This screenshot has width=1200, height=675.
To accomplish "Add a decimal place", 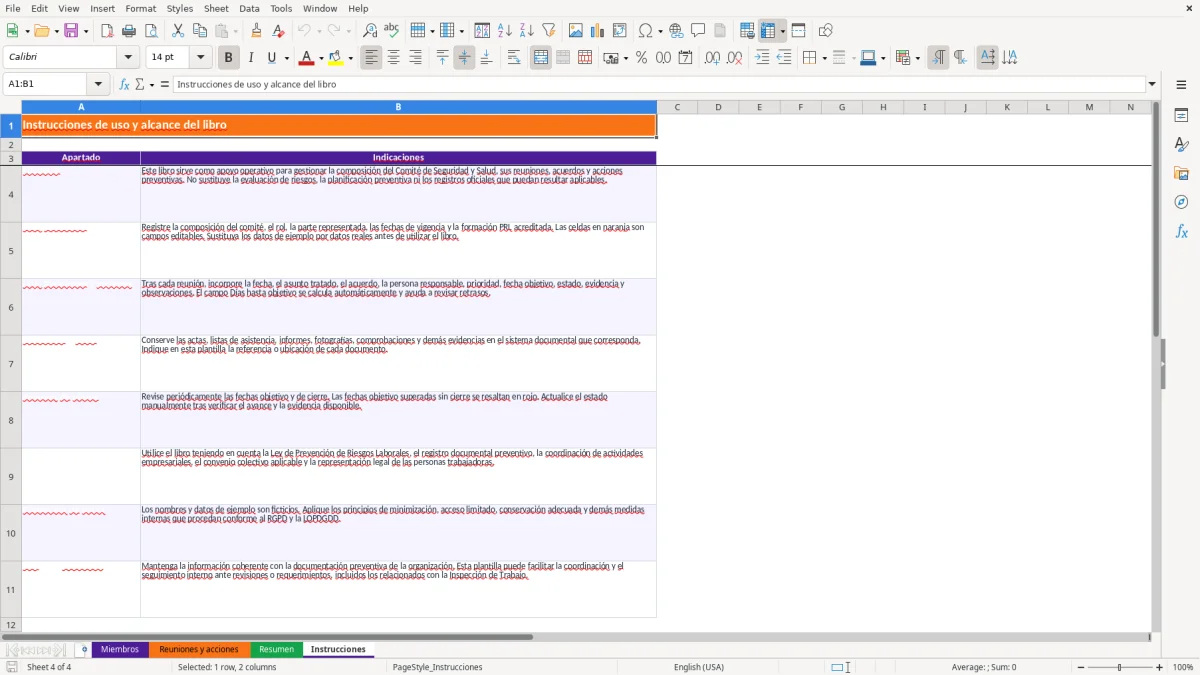I will 712,58.
